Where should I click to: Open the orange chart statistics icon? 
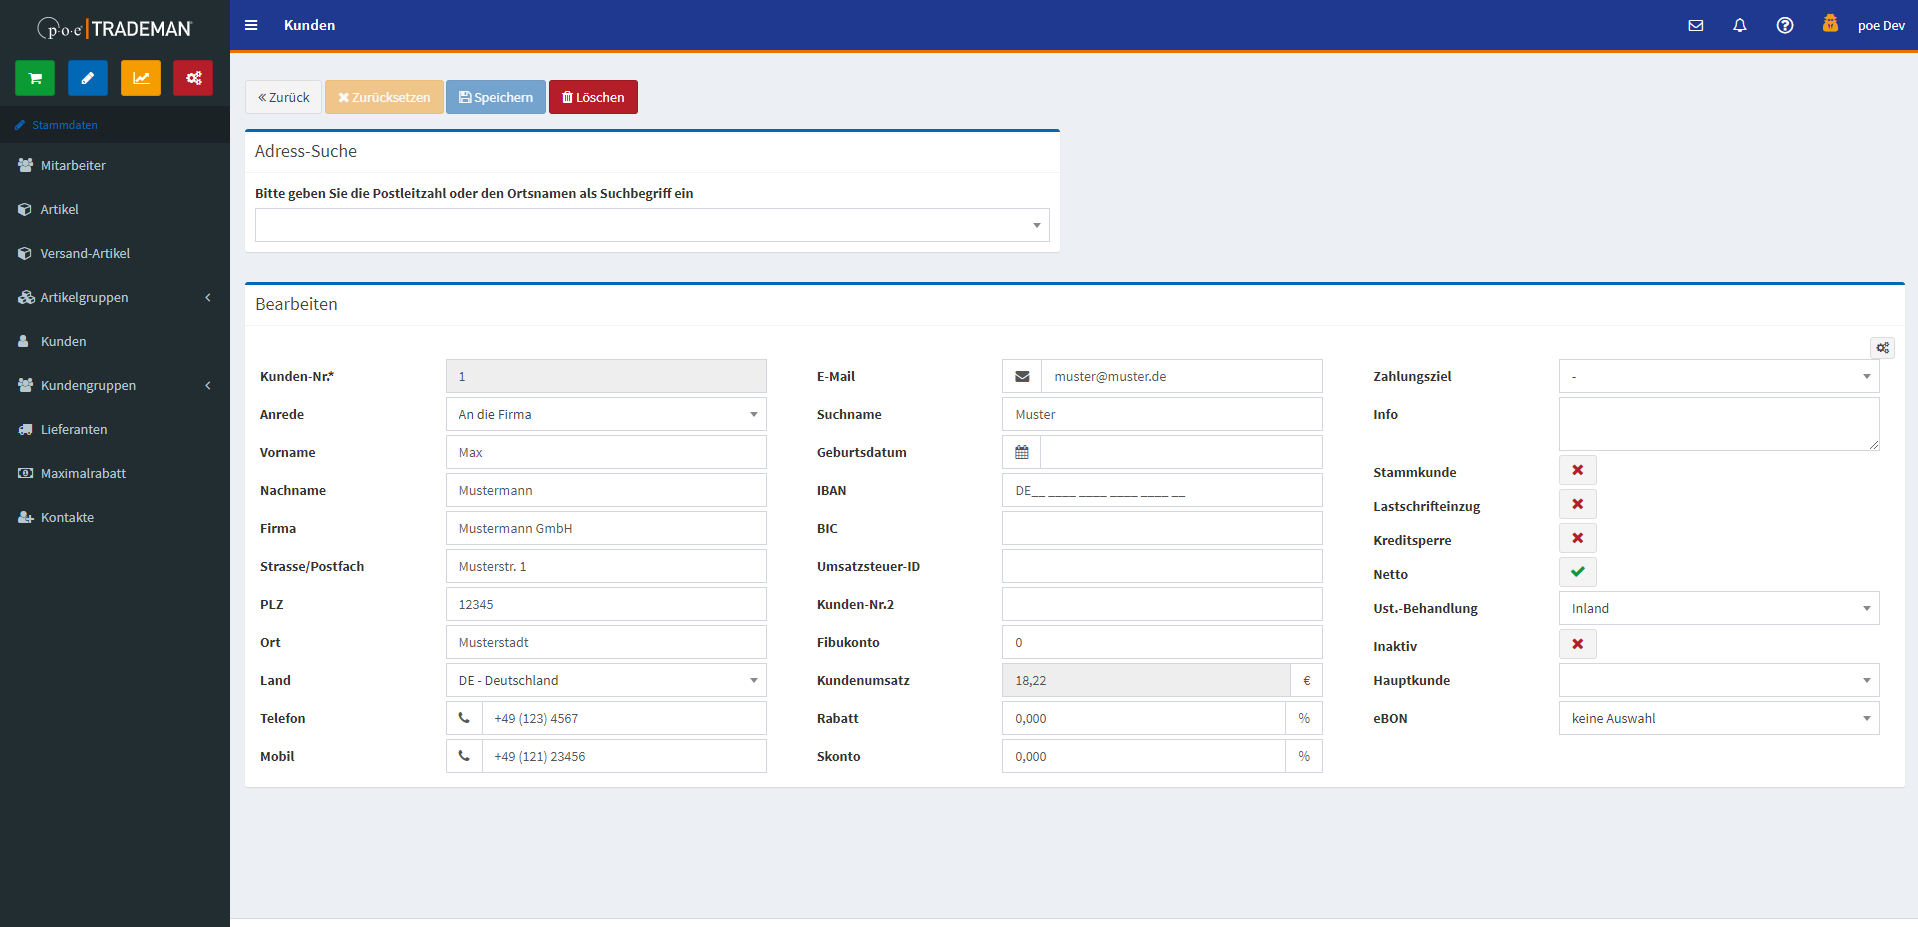pos(141,78)
